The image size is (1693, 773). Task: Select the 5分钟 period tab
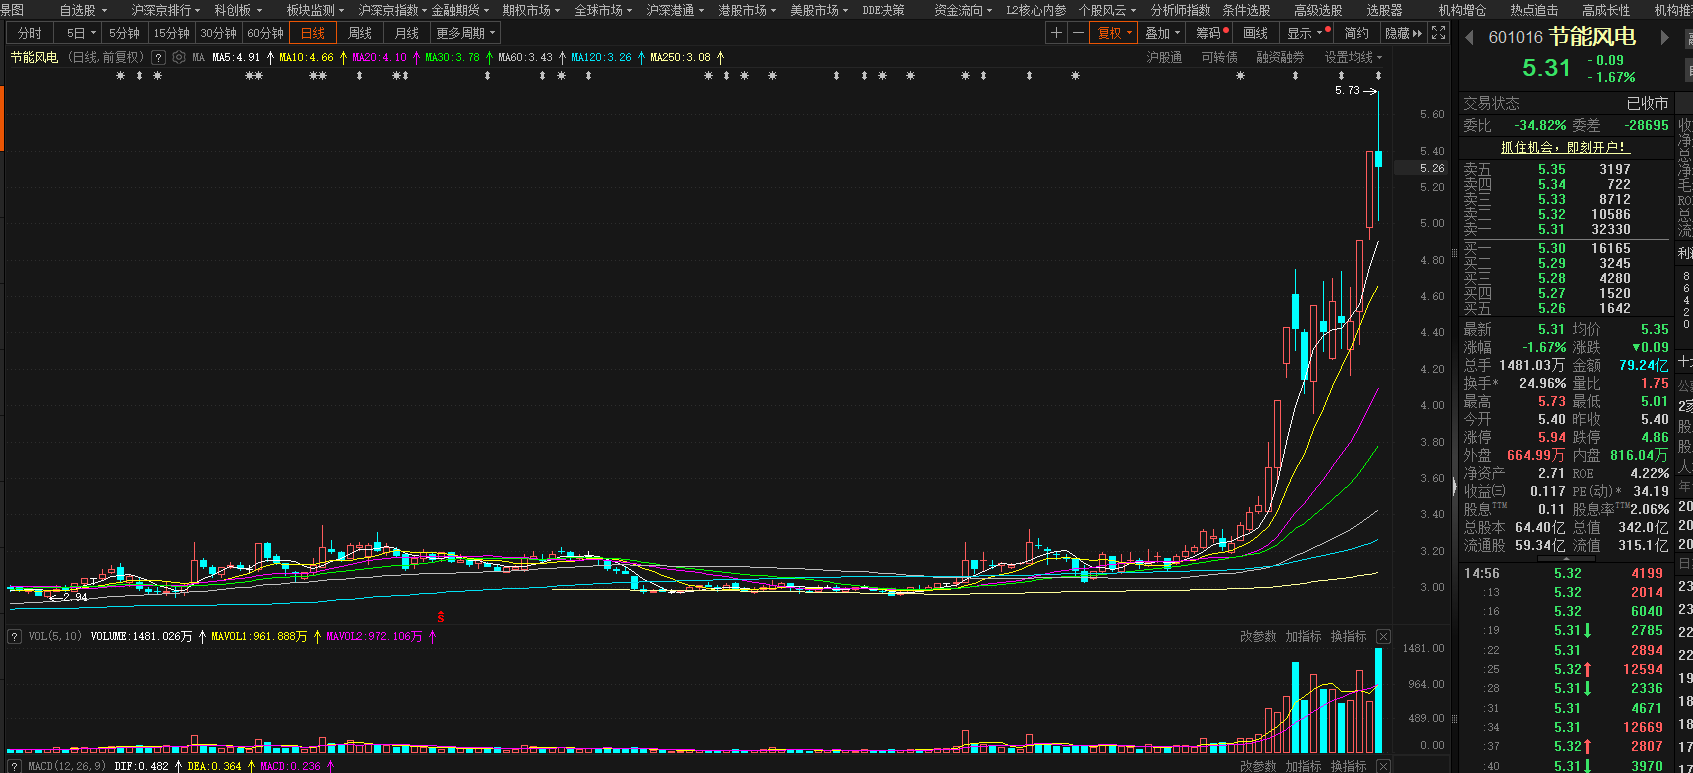click(x=124, y=33)
